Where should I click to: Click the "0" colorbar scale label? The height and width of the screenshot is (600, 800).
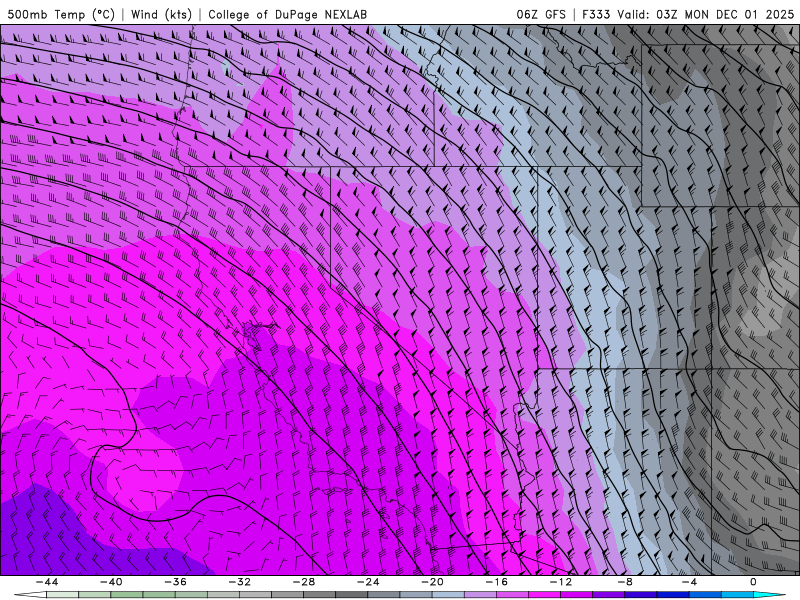(753, 582)
